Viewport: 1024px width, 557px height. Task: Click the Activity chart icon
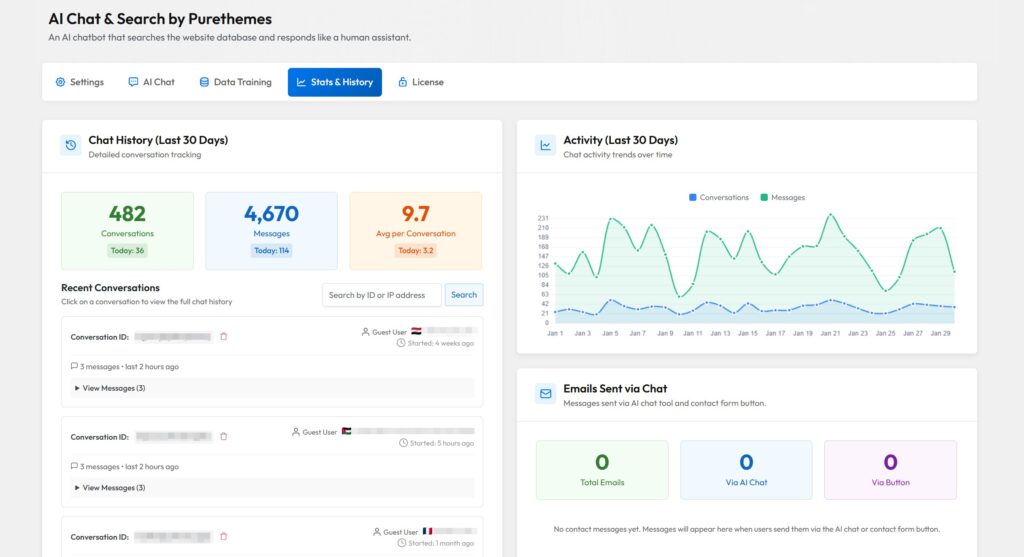545,146
